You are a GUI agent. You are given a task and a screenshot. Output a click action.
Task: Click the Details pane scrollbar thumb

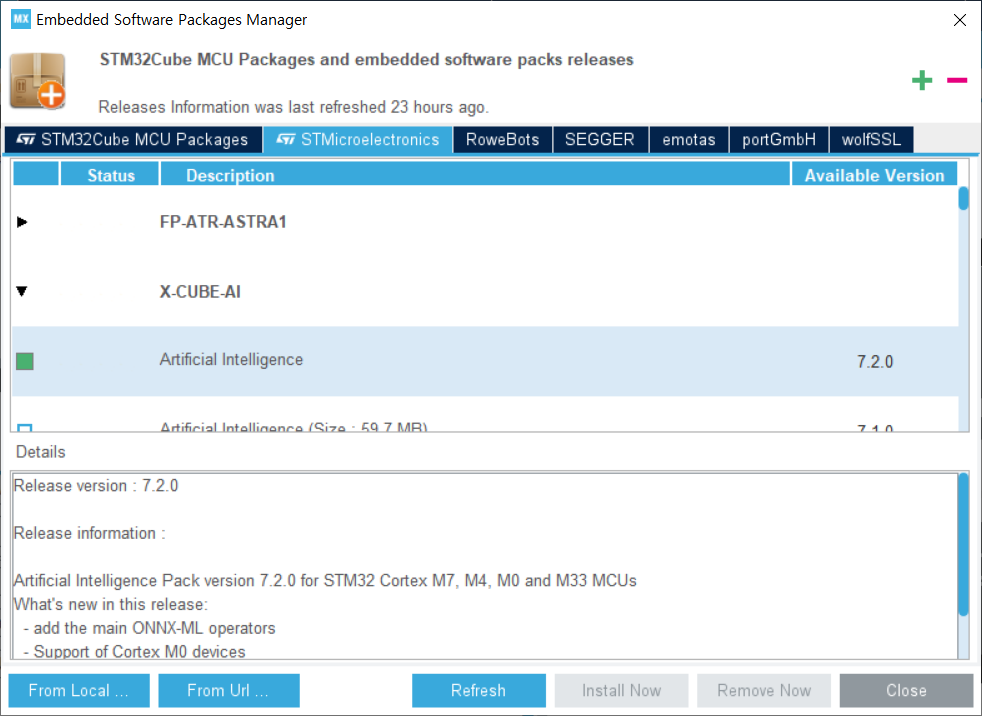[x=964, y=545]
